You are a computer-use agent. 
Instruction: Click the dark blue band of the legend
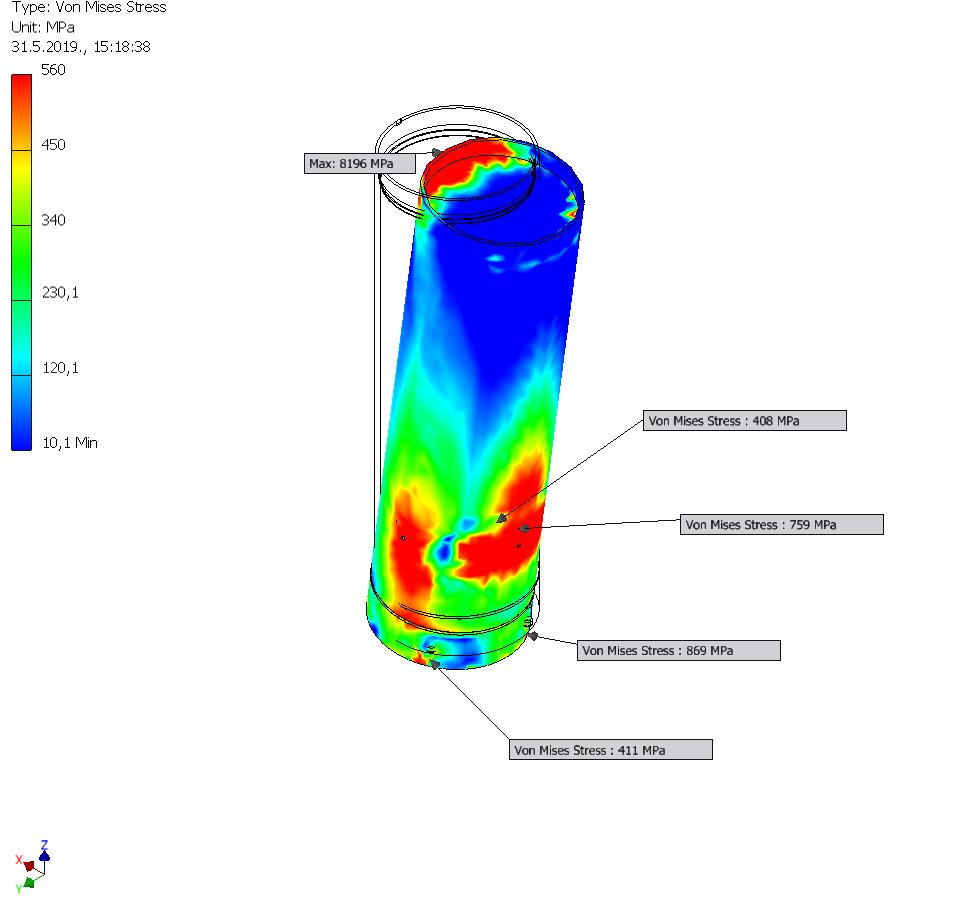pyautogui.click(x=21, y=420)
